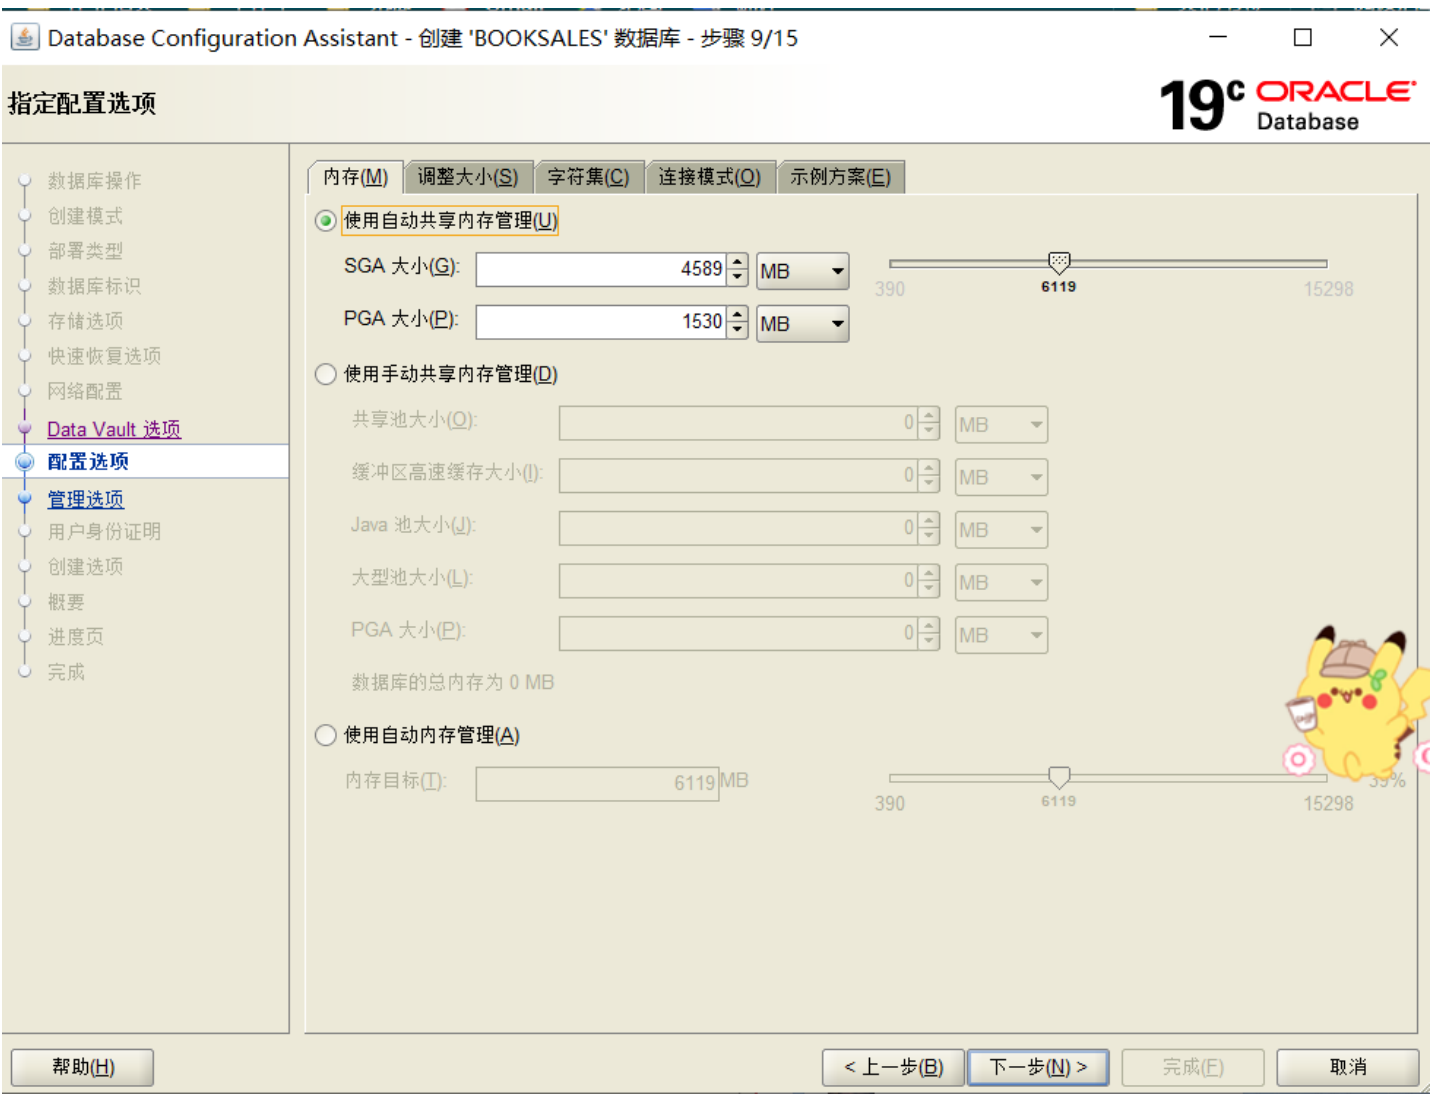This screenshot has height=1102, width=1438.
Task: Open the PGA size unit dropdown
Action: click(803, 324)
